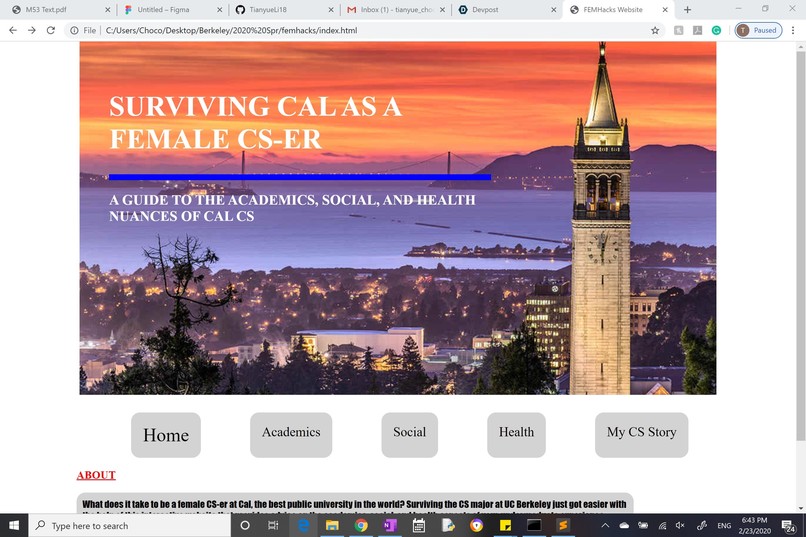This screenshot has height=537, width=806.
Task: Click the browser forward arrow
Action: tap(32, 30)
